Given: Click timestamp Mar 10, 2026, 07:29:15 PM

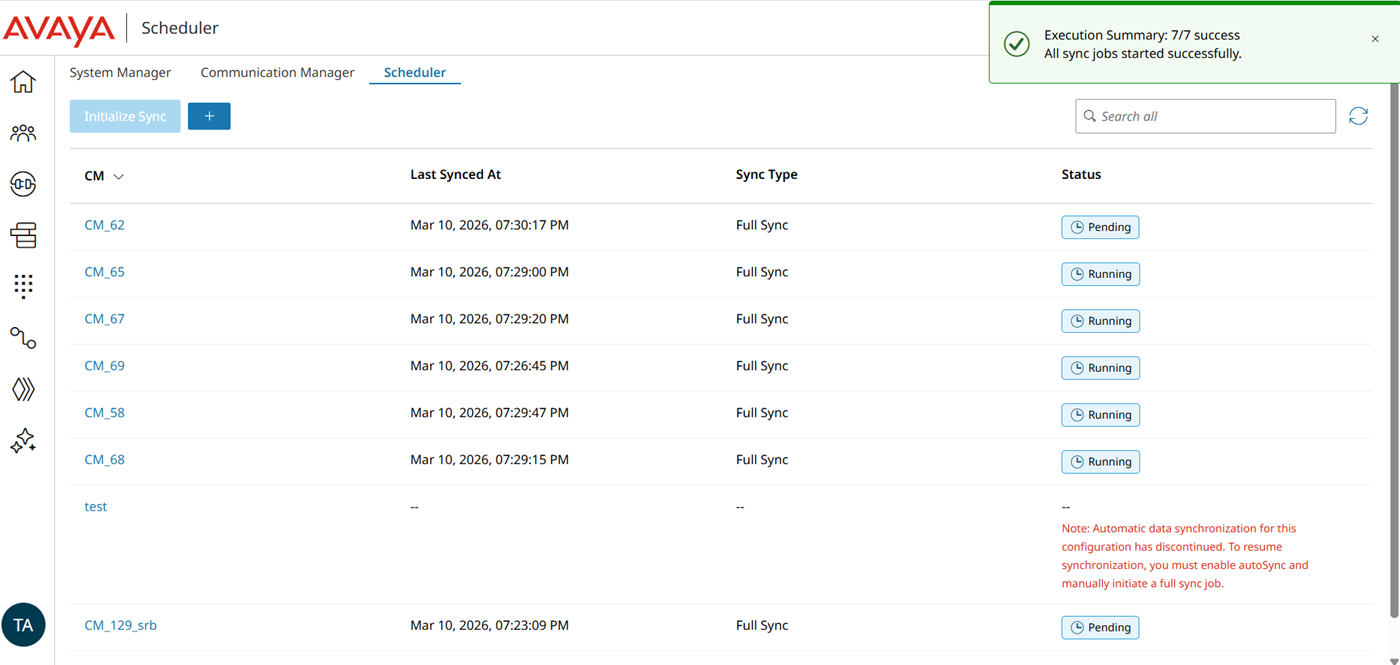Looking at the screenshot, I should 489,460.
